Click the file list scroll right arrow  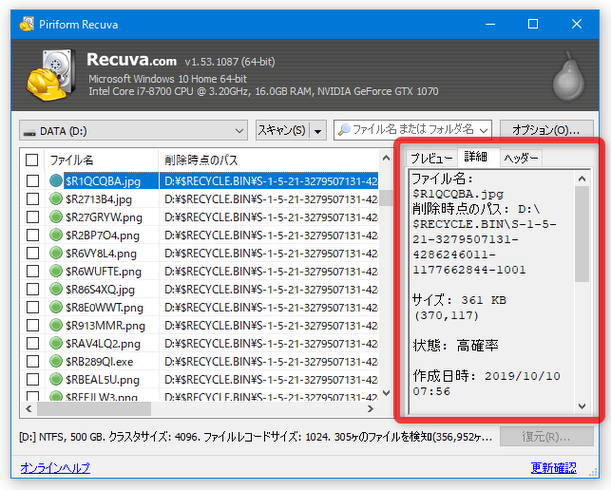pyautogui.click(x=371, y=409)
